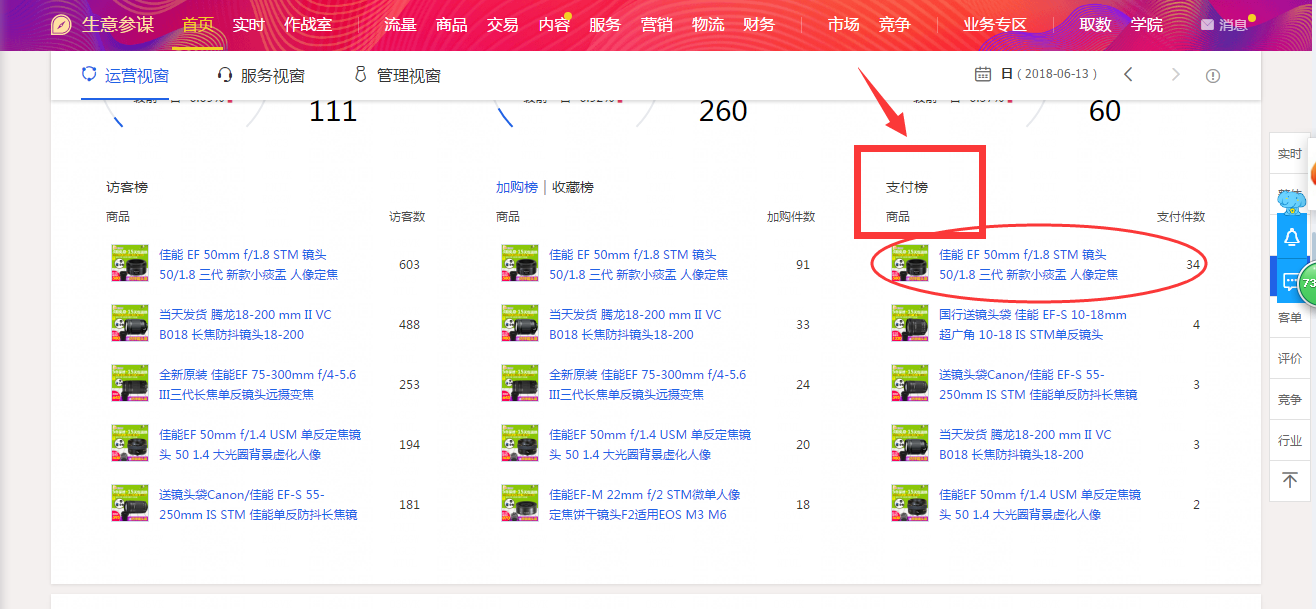This screenshot has height=609, width=1316.
Task: Open 学院 in top navigation
Action: coord(1147,25)
